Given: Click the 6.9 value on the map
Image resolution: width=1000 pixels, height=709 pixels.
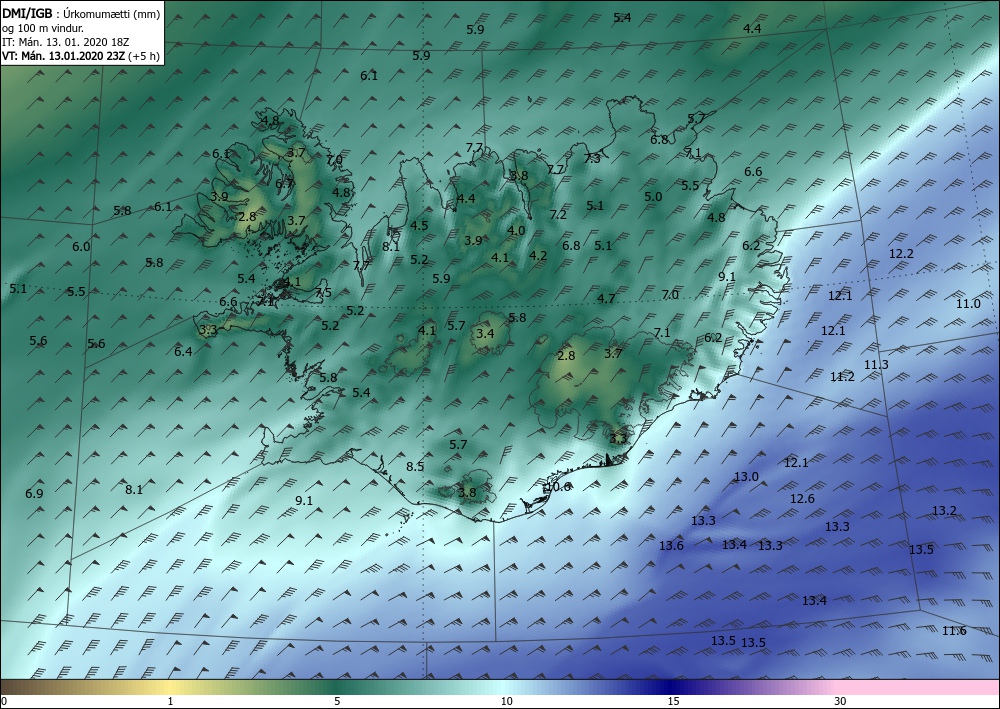Looking at the screenshot, I should pos(34,493).
